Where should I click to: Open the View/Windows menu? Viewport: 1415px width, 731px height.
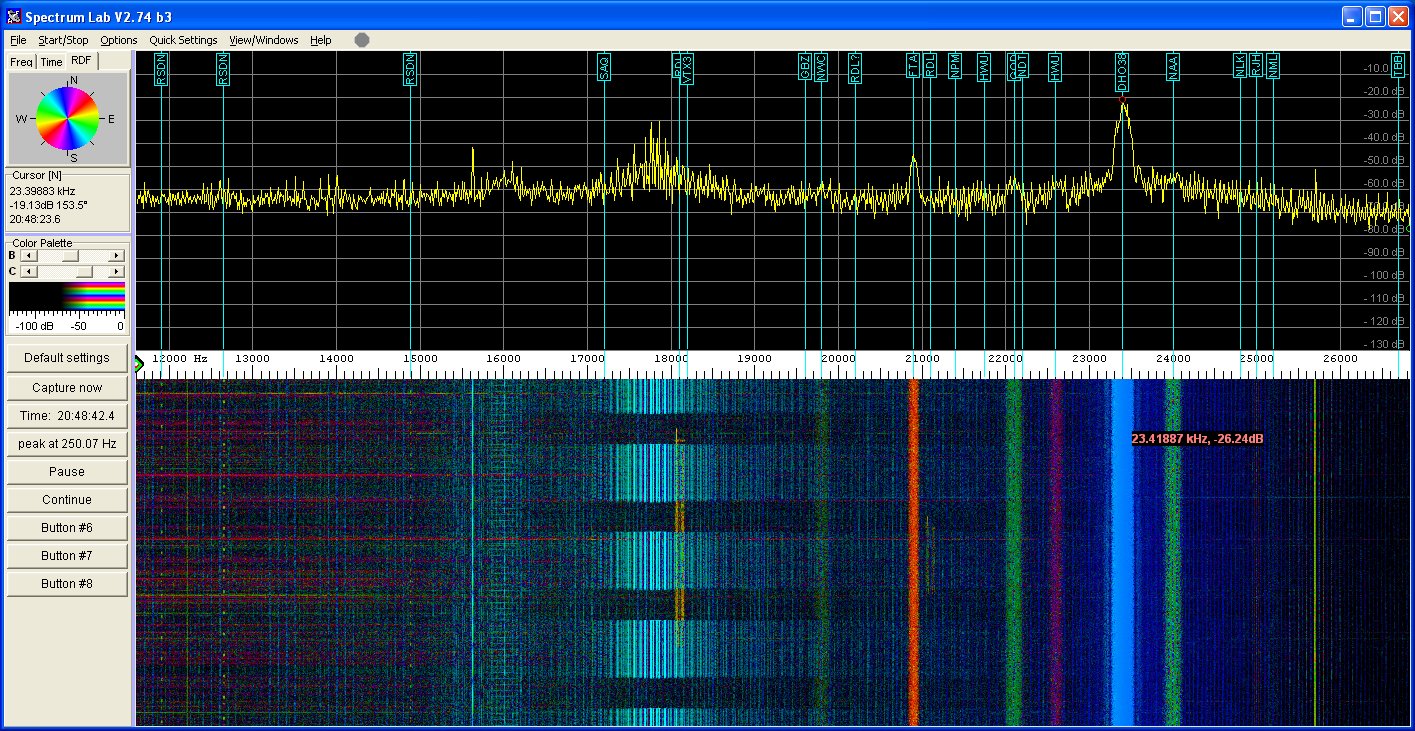pyautogui.click(x=264, y=40)
